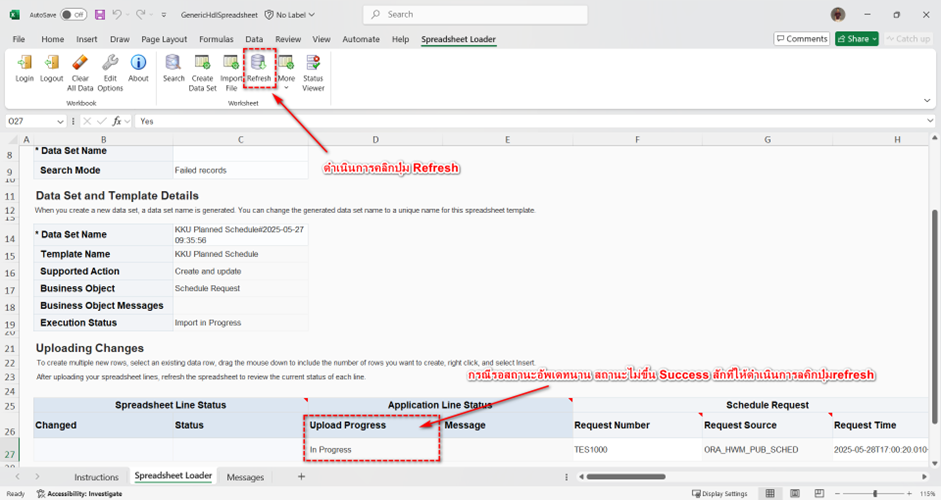Open the Formulas ribbon tab
Viewport: 941px width, 500px height.
coord(216,39)
